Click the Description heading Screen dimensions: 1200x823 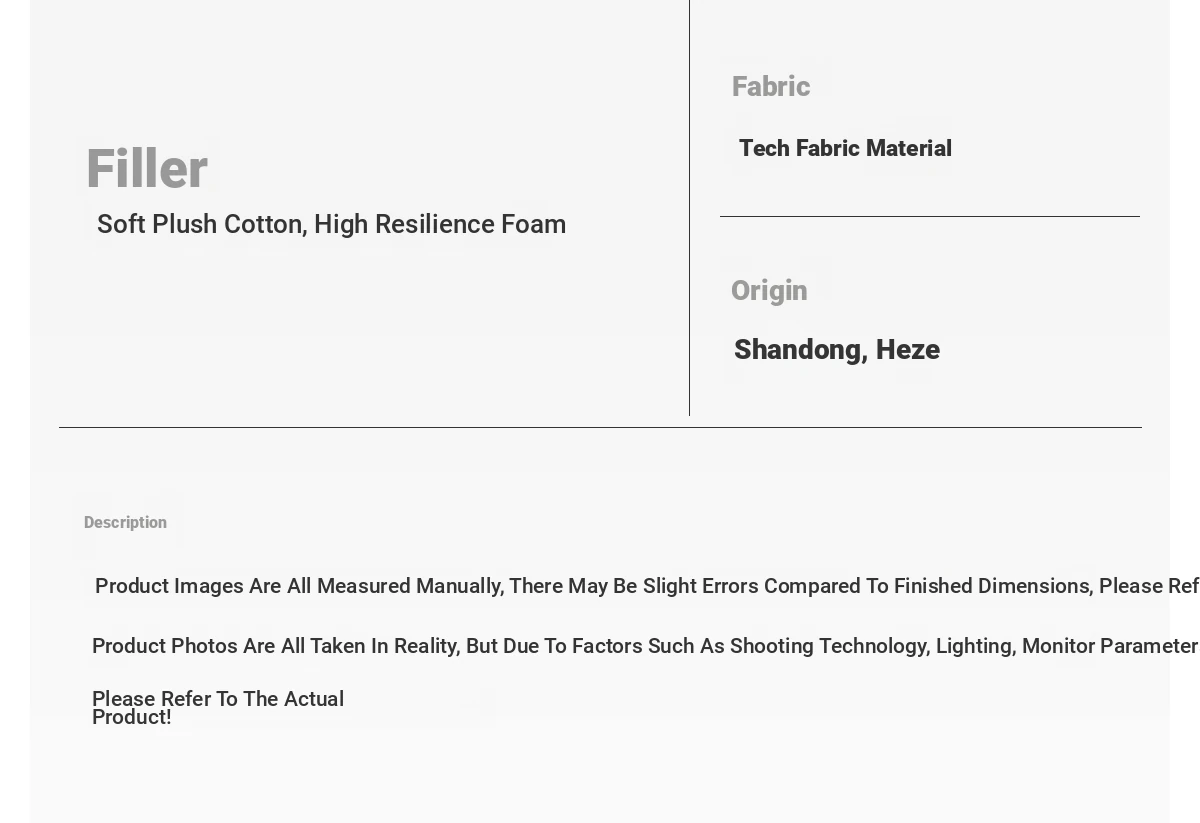[x=125, y=523]
